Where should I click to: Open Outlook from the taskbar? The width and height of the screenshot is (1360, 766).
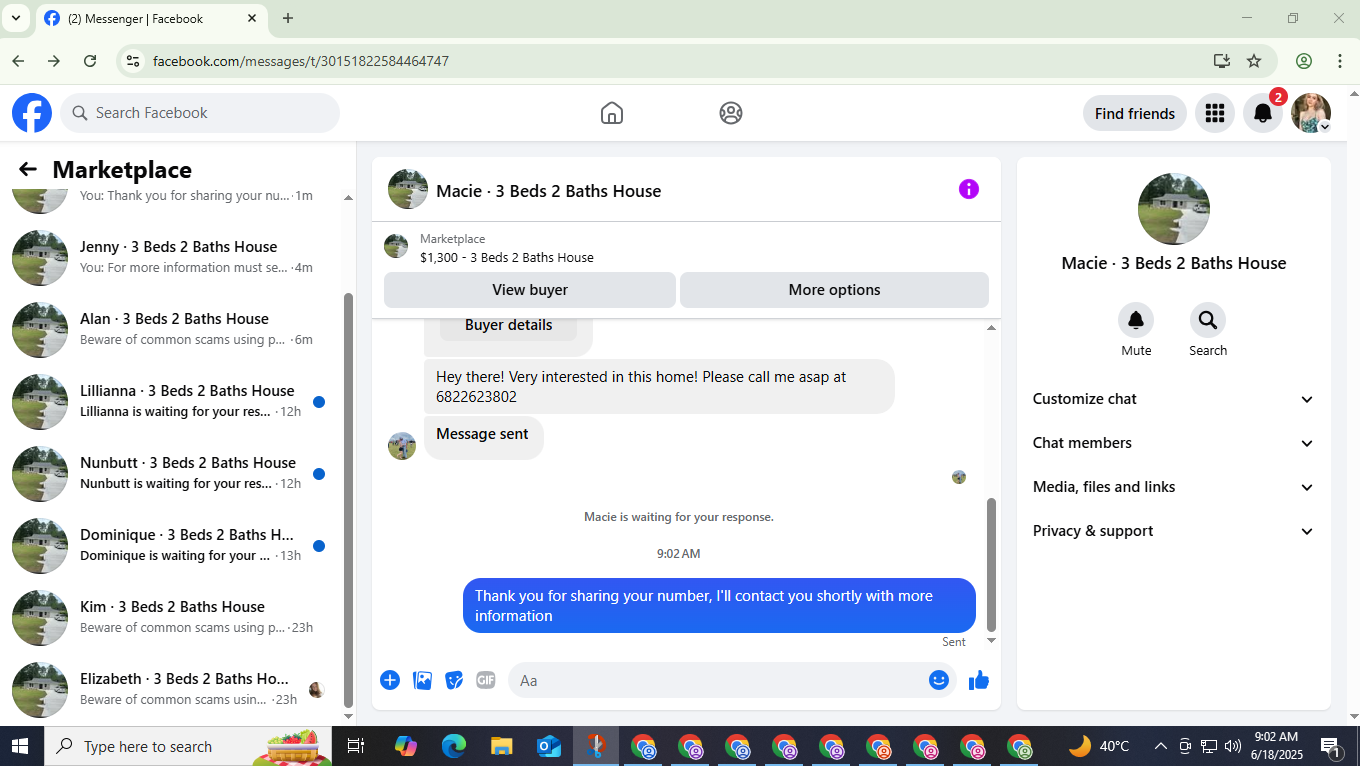pyautogui.click(x=549, y=746)
